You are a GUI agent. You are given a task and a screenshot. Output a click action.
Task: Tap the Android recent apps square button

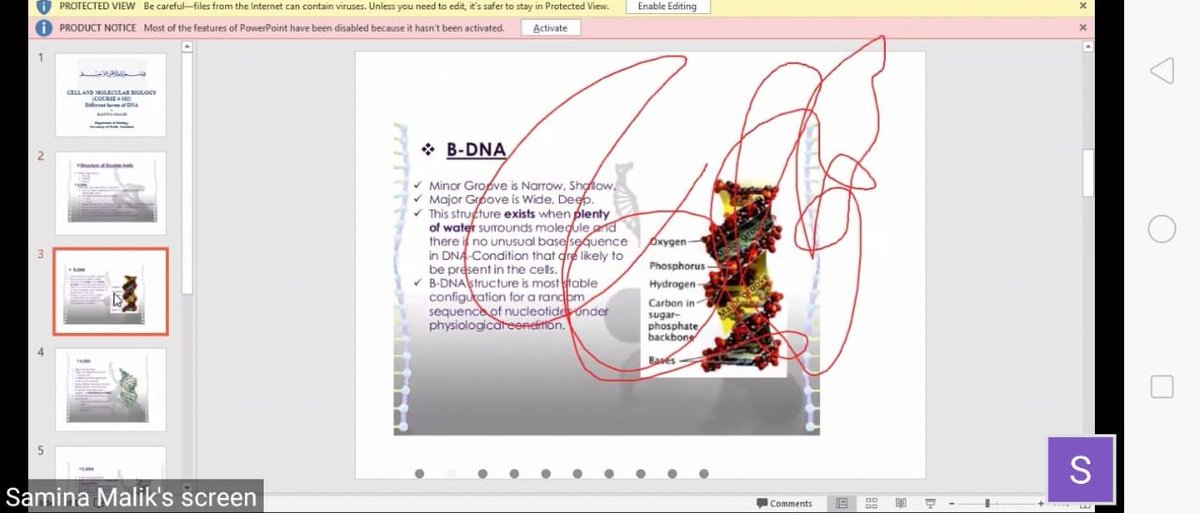pyautogui.click(x=1161, y=386)
